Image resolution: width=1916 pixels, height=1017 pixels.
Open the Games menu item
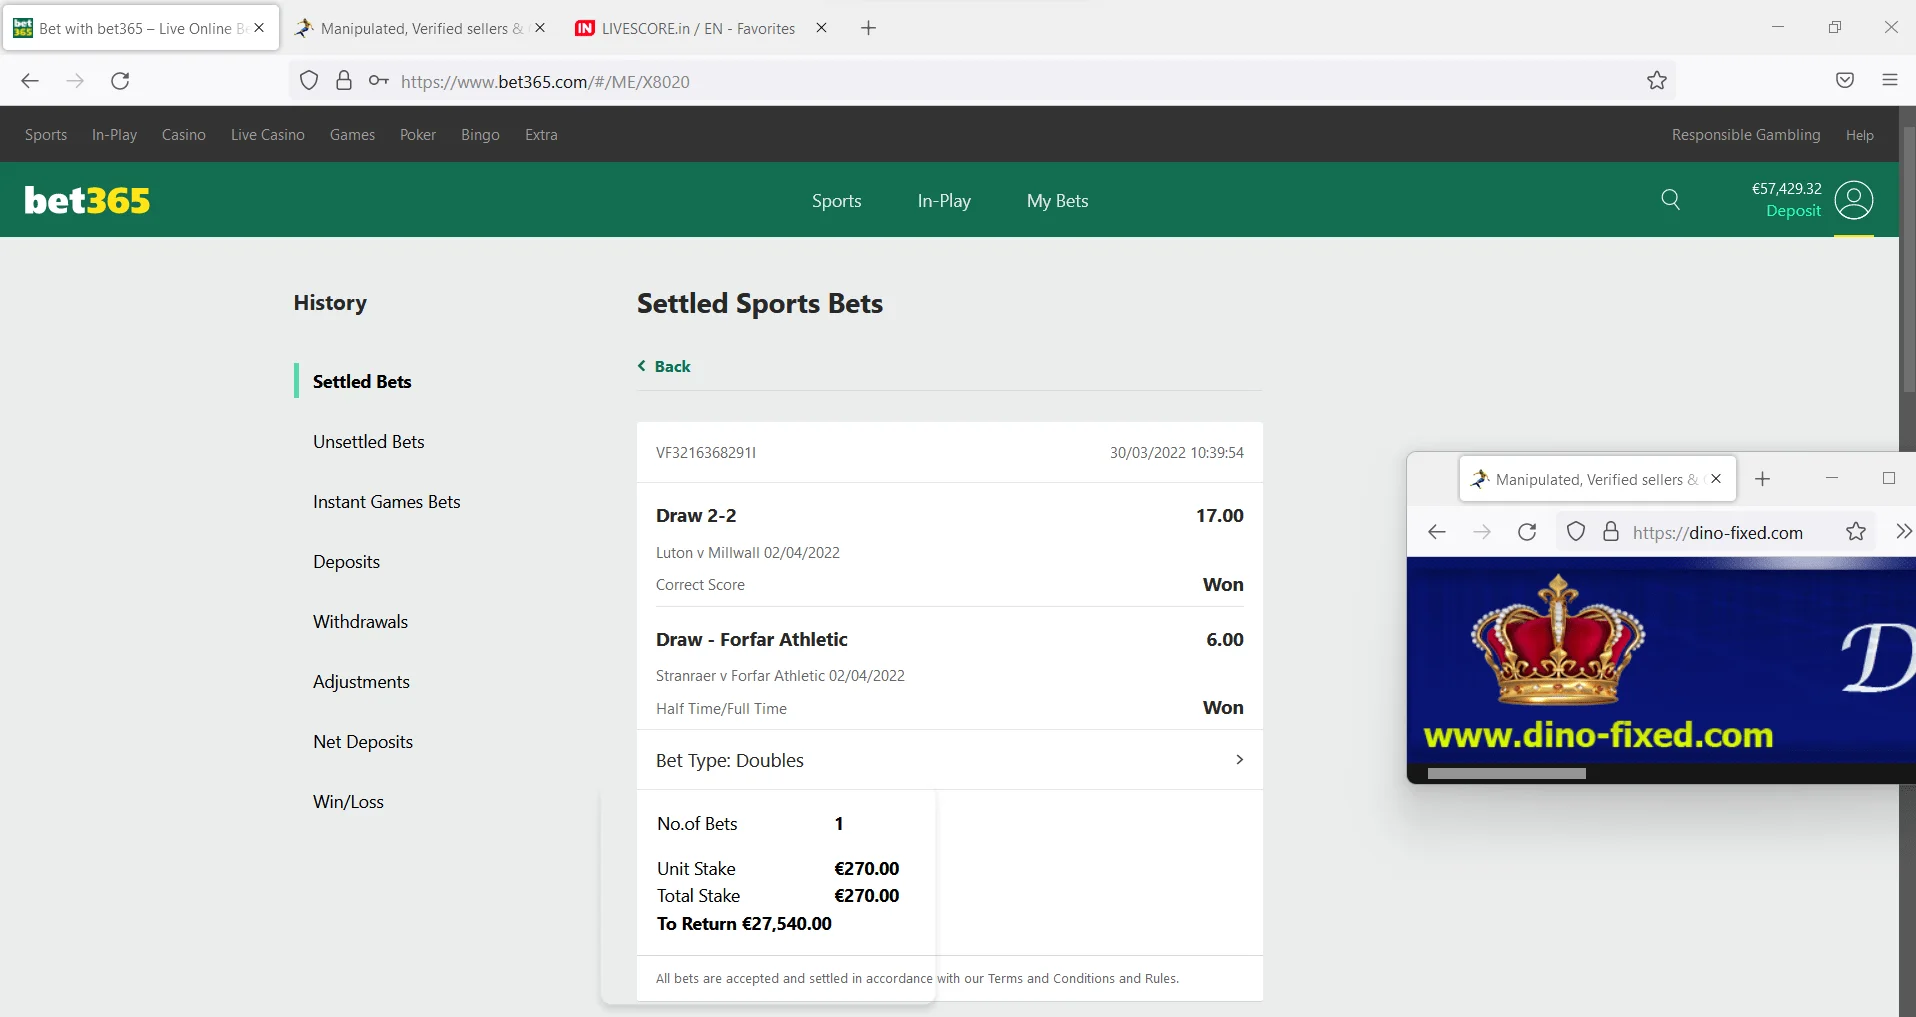tap(352, 135)
